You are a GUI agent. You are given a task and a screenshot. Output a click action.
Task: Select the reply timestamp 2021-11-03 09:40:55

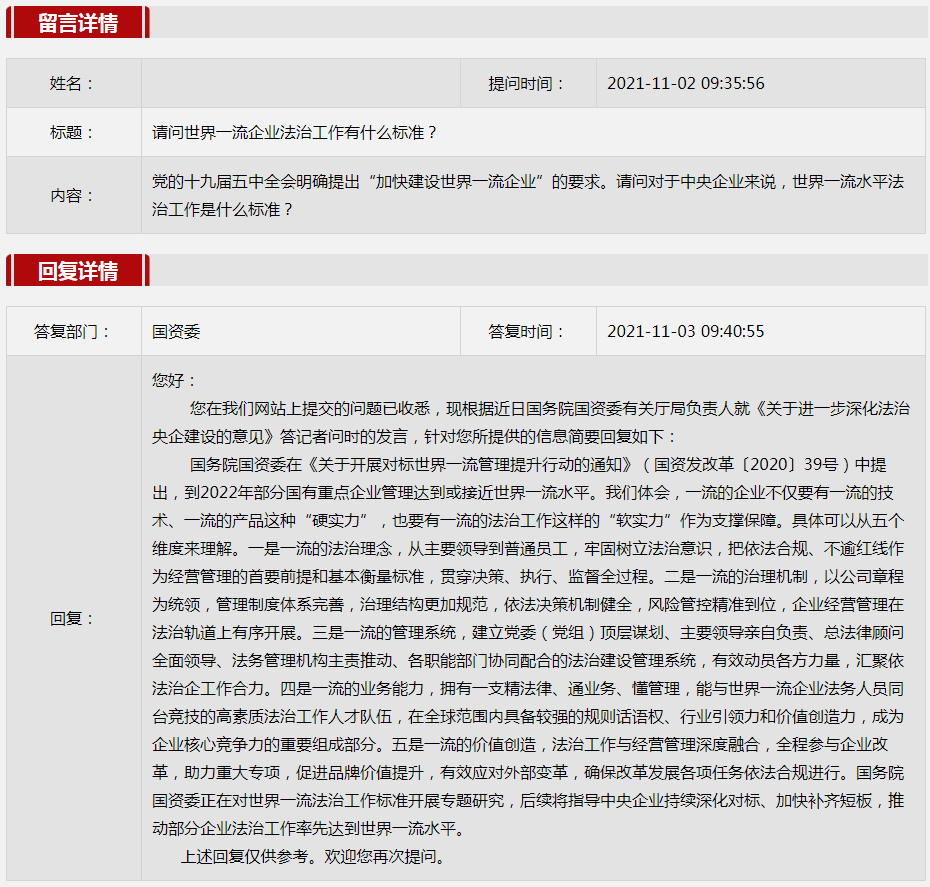pos(685,331)
